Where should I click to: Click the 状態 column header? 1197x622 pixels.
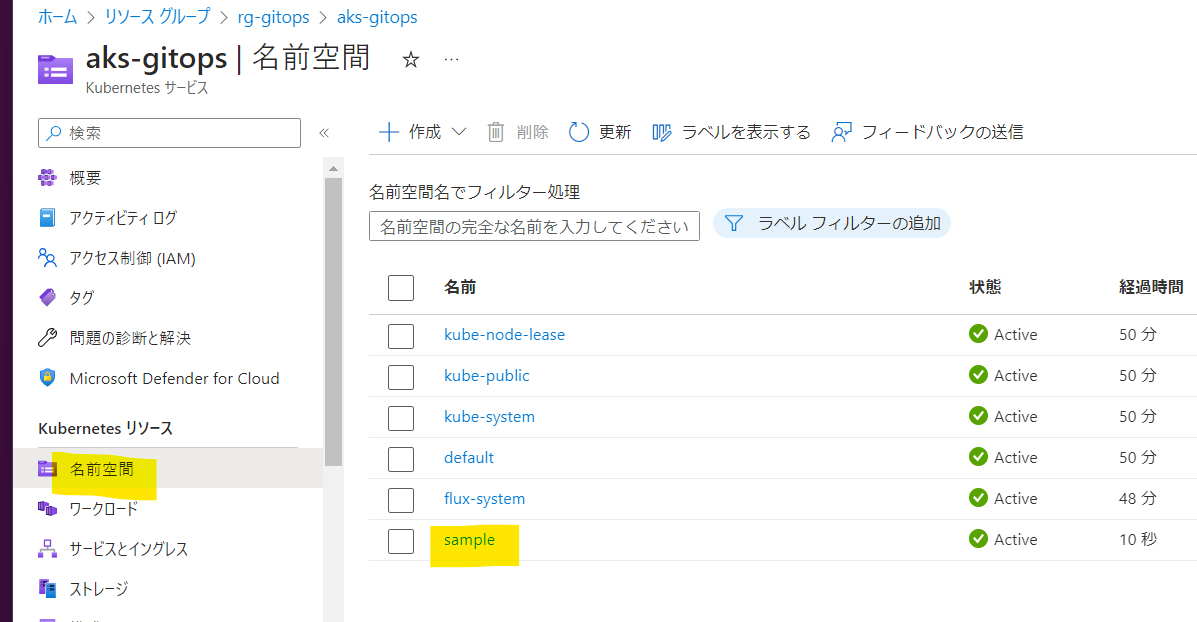(x=985, y=287)
